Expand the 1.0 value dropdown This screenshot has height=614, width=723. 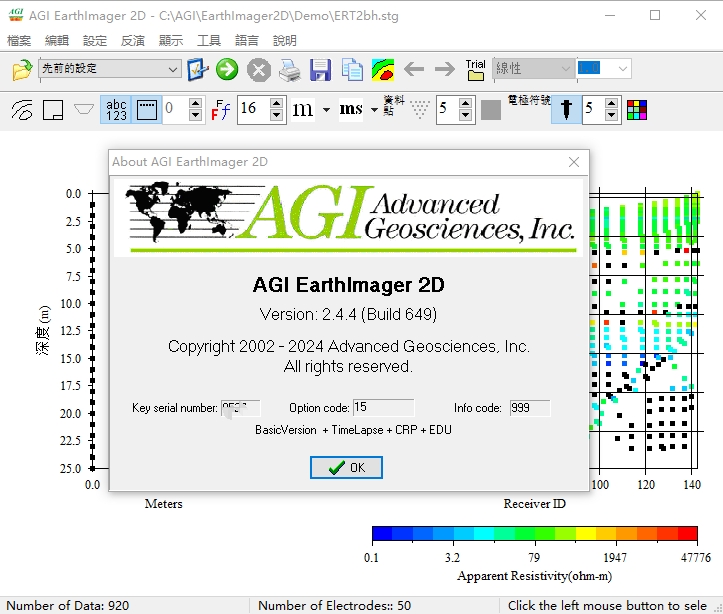click(x=622, y=69)
